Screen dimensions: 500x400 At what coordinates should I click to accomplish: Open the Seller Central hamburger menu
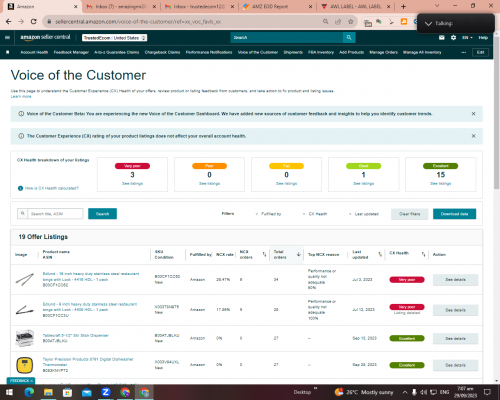click(7, 38)
